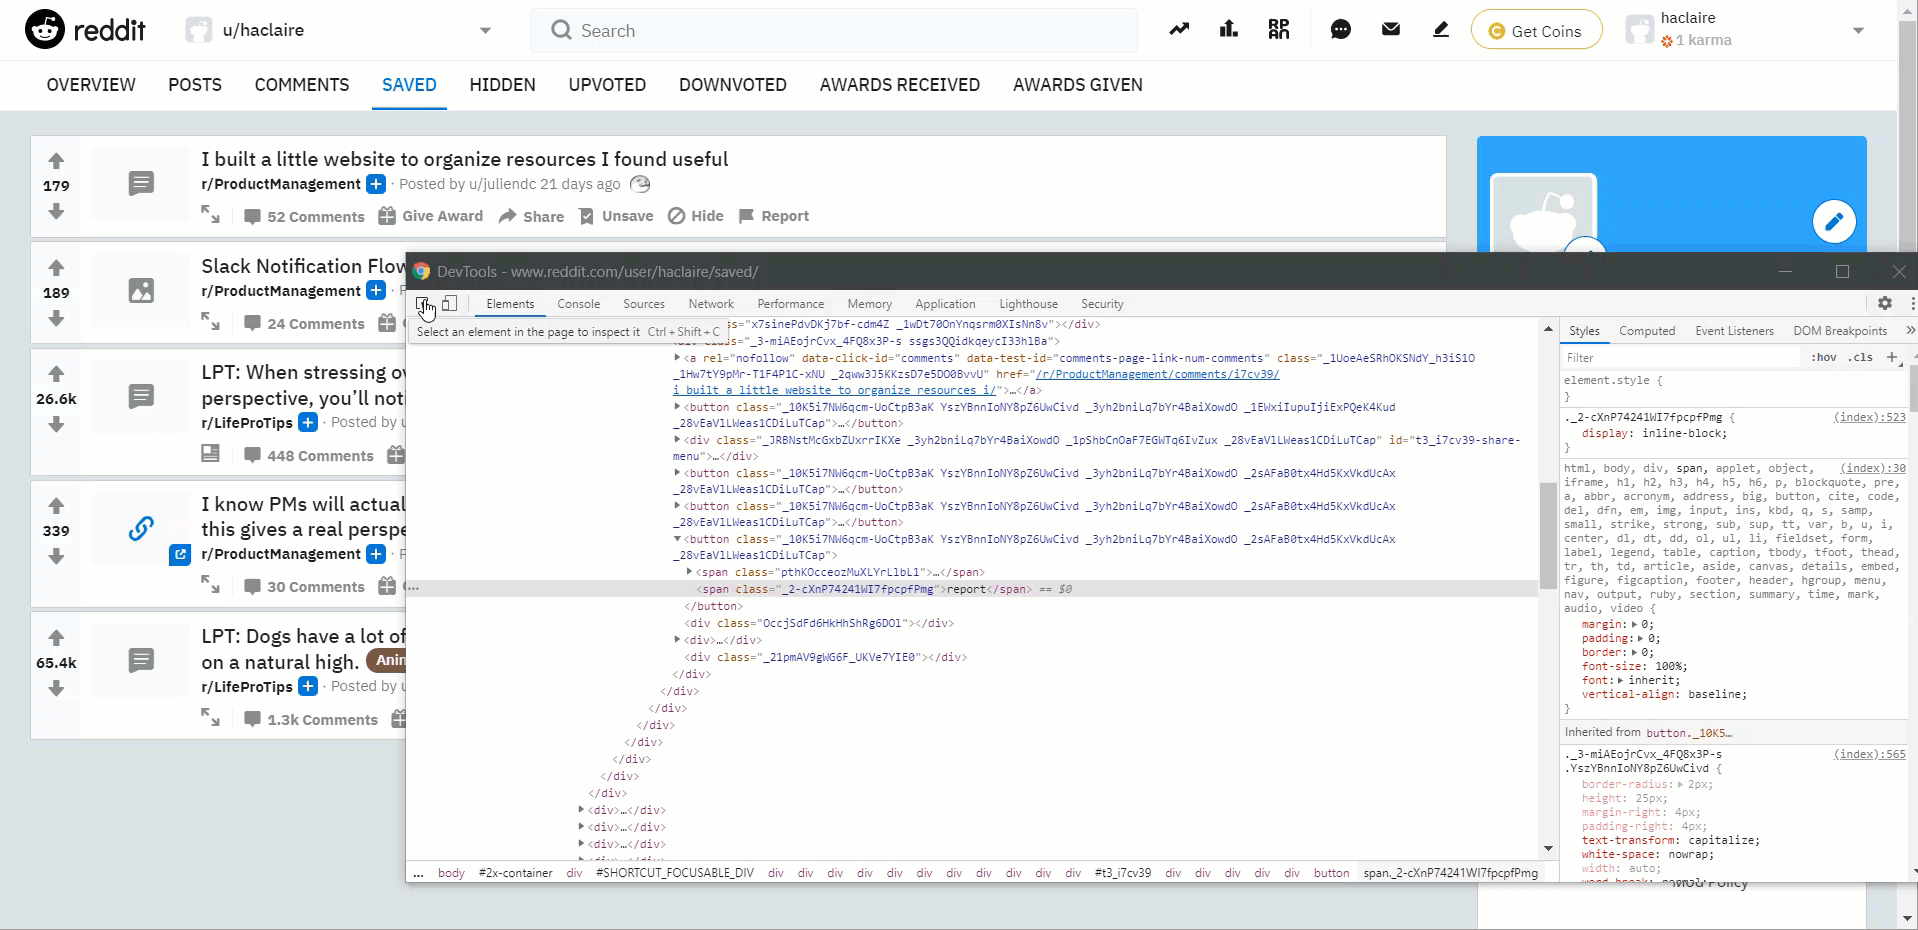Expand the padding property triangle in Styles
Image resolution: width=1918 pixels, height=930 pixels.
coord(1640,638)
